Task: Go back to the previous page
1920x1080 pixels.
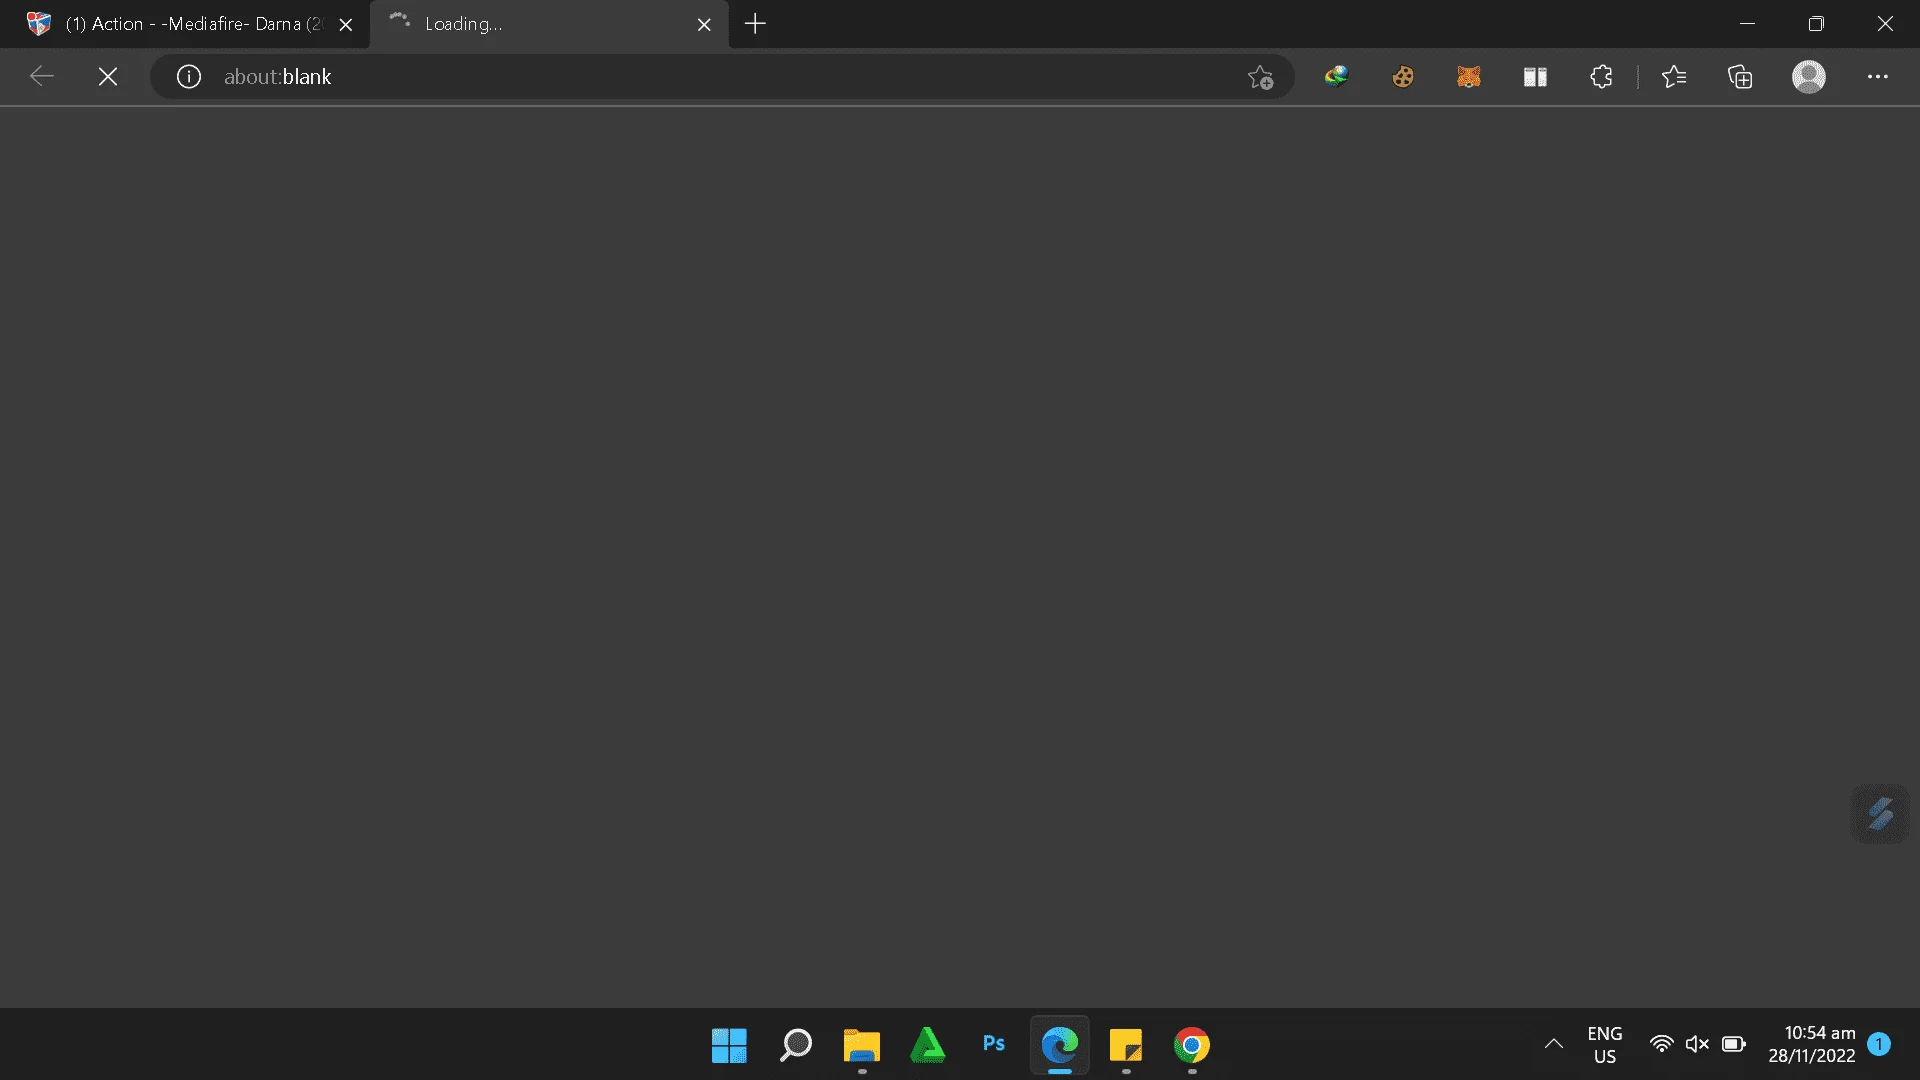Action: tap(42, 77)
